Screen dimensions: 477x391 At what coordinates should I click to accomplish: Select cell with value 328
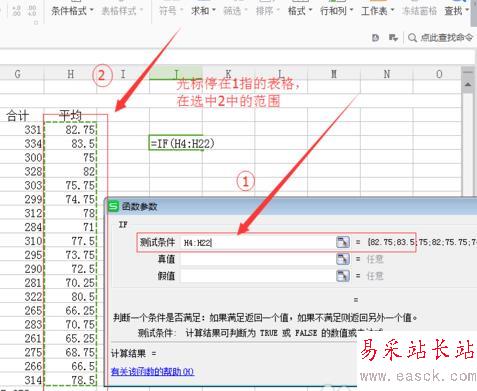click(22, 171)
